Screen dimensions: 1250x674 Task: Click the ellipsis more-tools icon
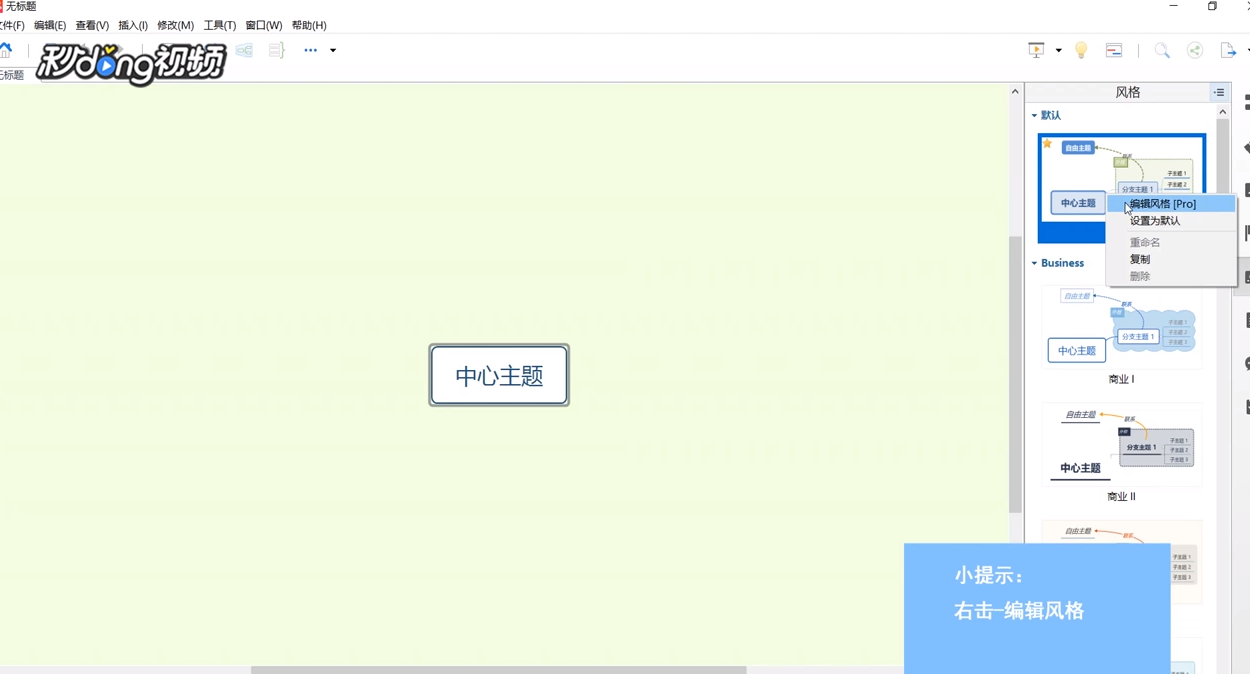pos(310,50)
